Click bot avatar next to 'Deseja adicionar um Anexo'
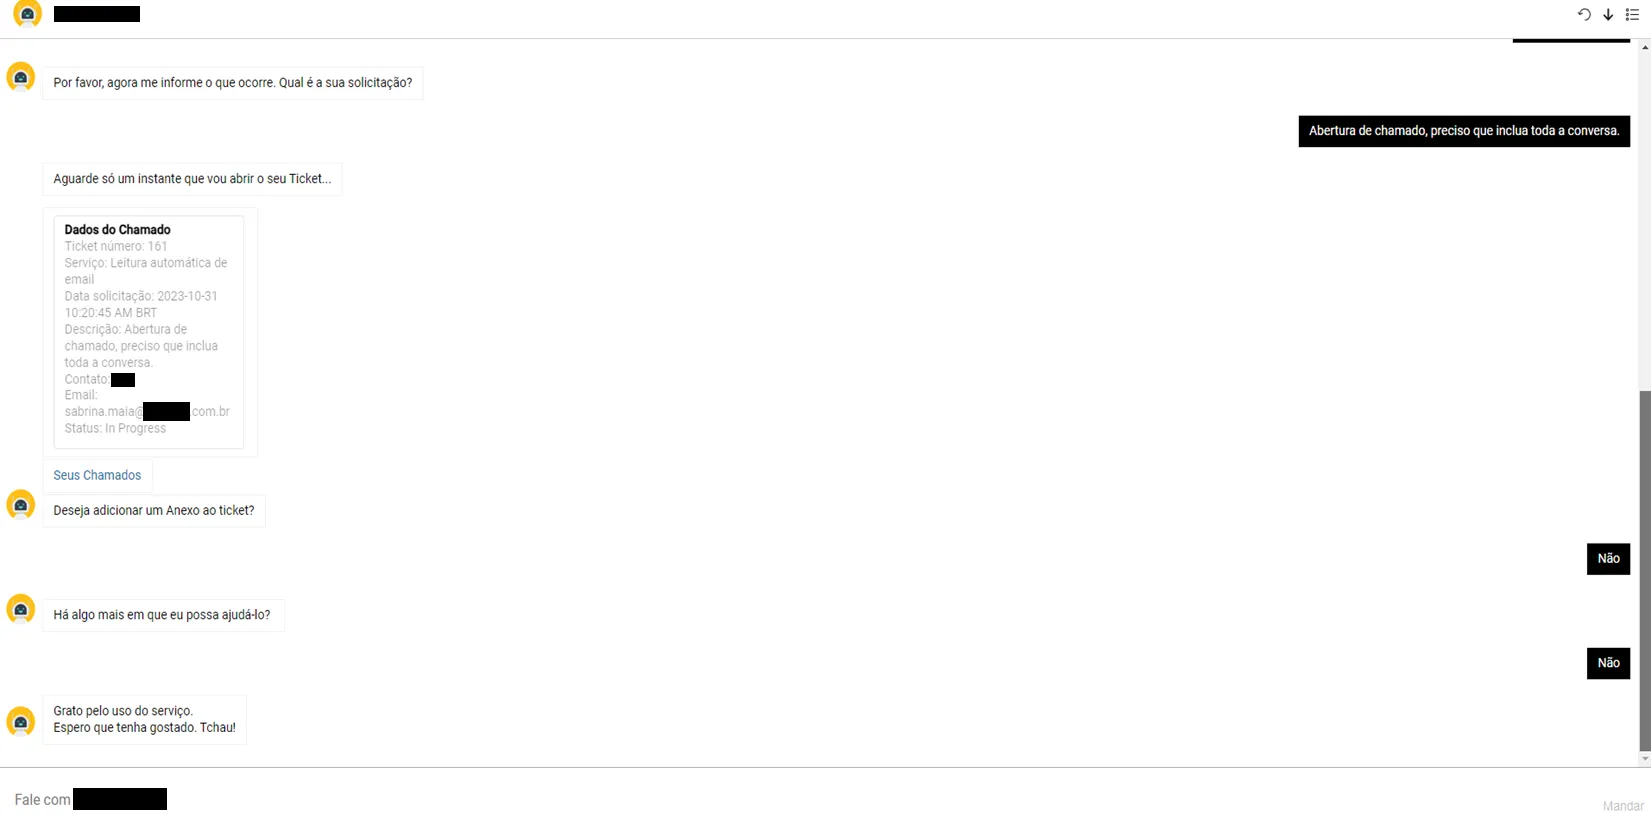This screenshot has width=1651, height=840. 21,505
